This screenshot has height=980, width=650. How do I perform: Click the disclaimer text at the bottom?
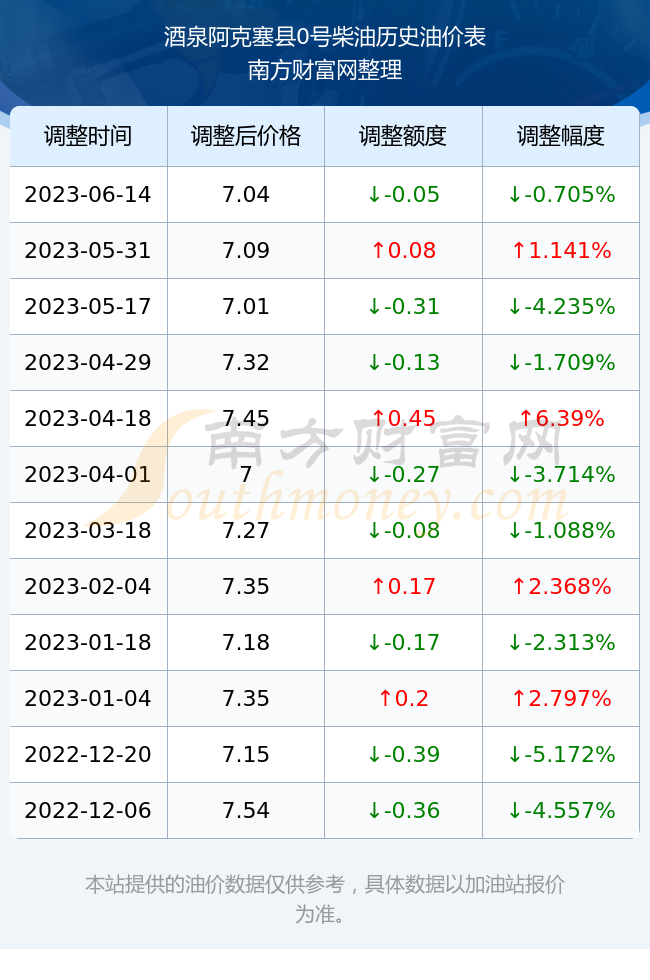[x=325, y=899]
